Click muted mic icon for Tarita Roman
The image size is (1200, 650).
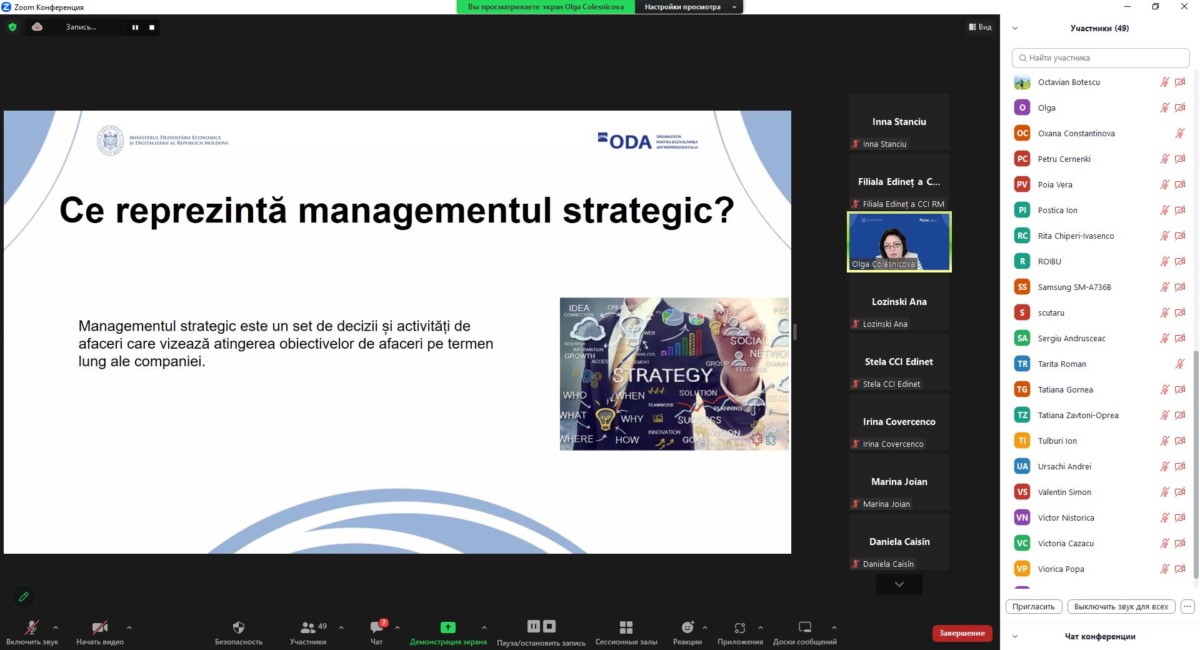point(1180,364)
